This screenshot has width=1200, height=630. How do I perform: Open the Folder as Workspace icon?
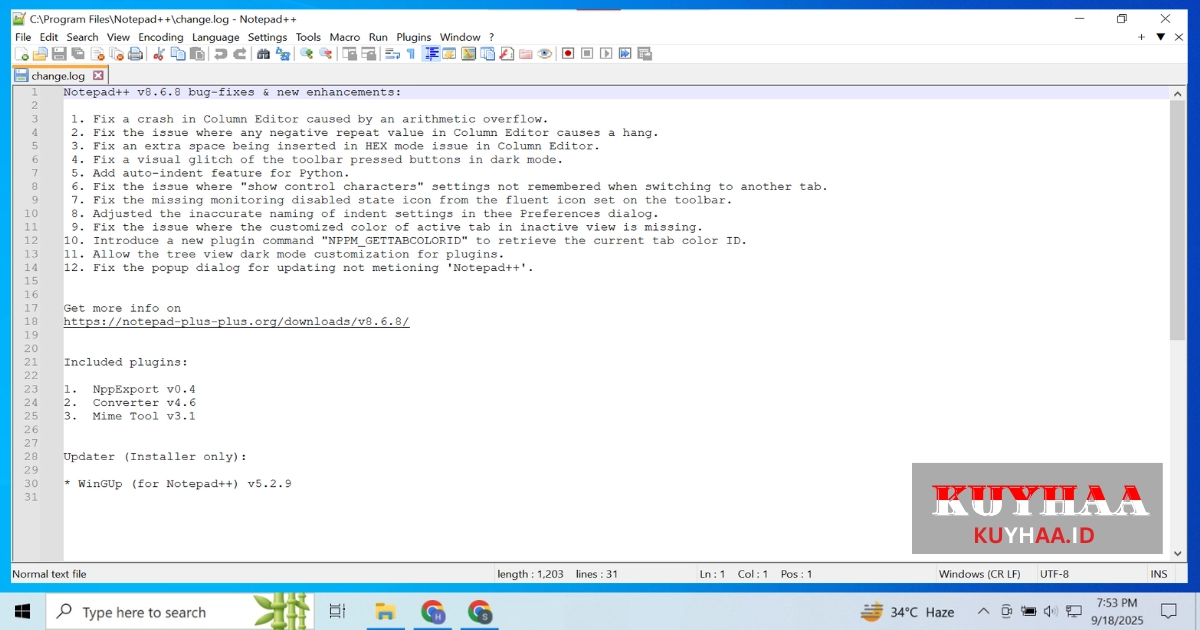coord(525,54)
